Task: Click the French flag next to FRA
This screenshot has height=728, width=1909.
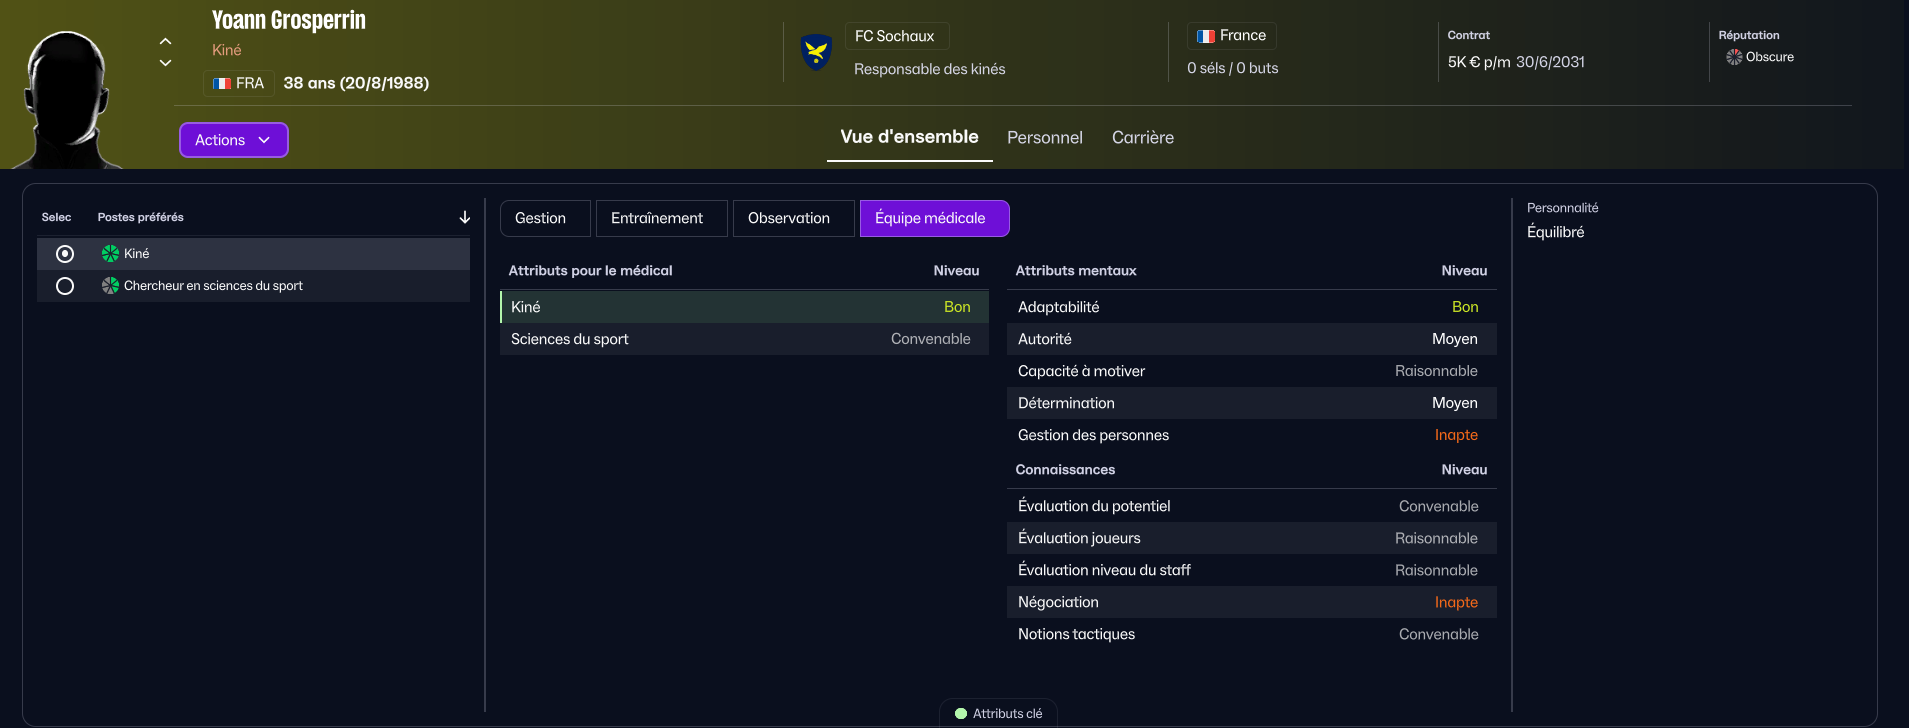Action: [x=222, y=84]
